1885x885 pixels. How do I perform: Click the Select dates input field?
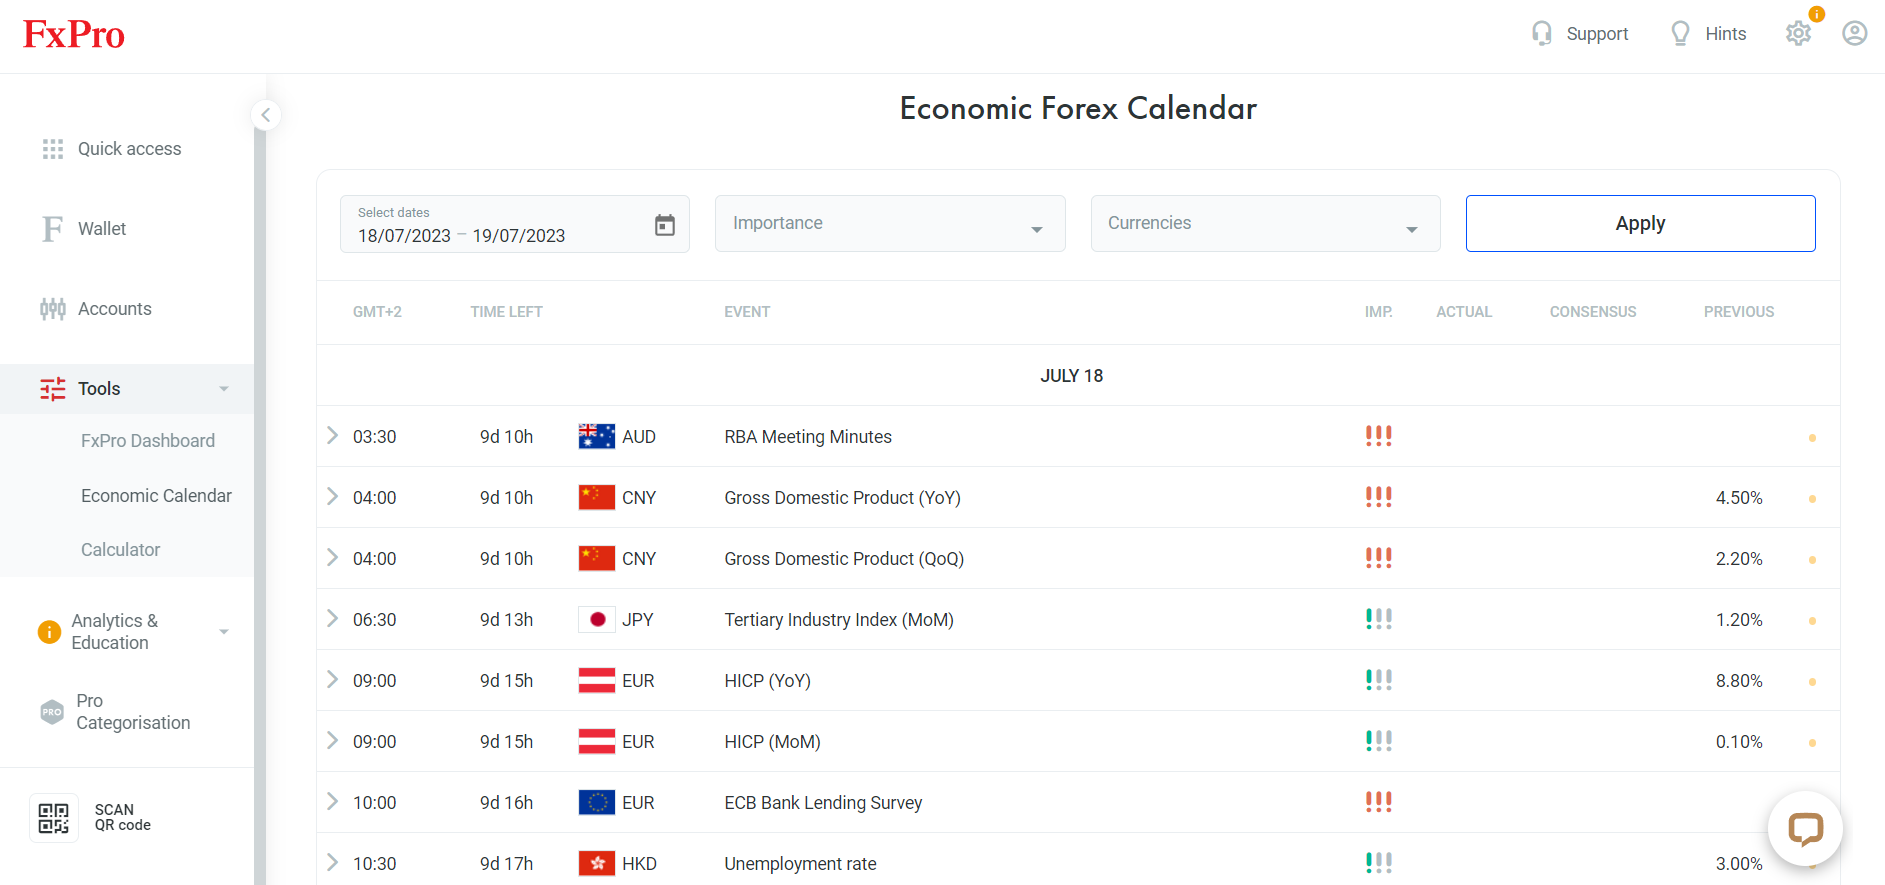click(x=515, y=224)
